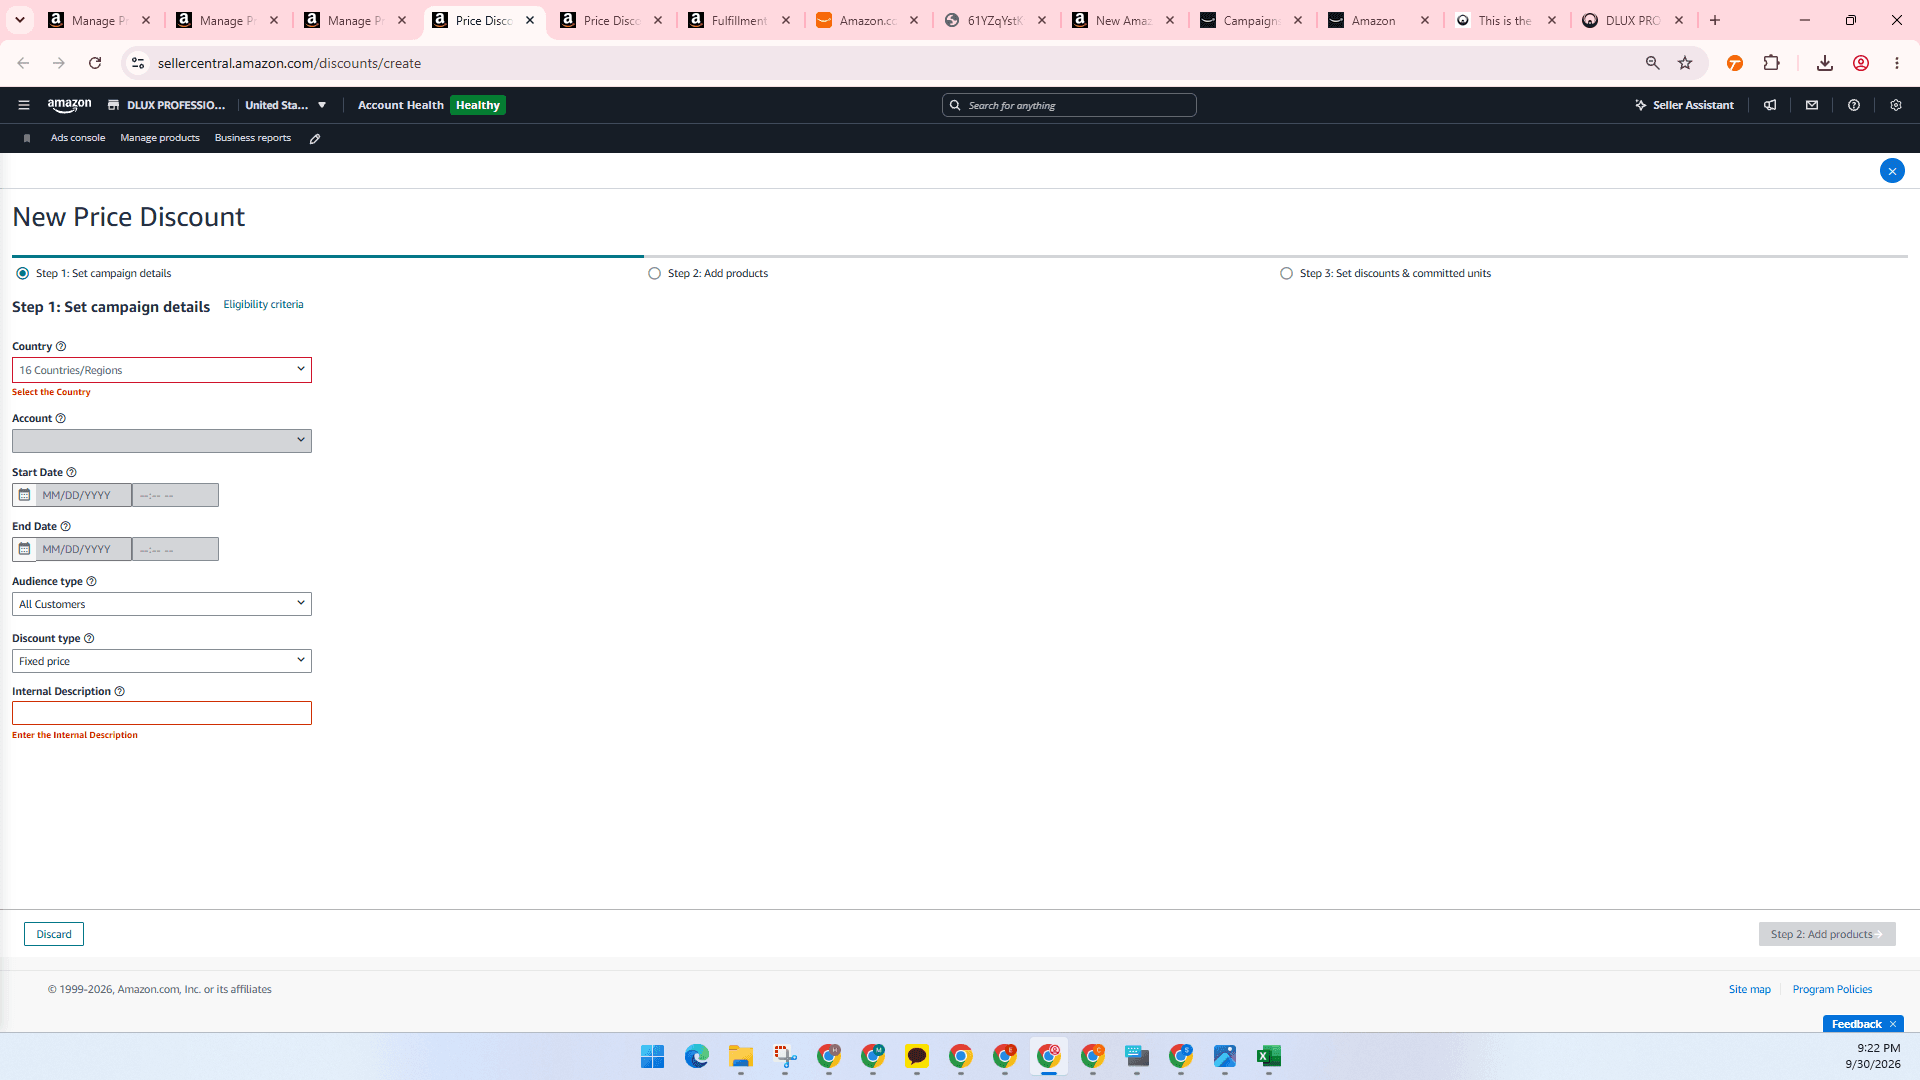Open the settings gear icon in header
The height and width of the screenshot is (1080, 1920).
[1896, 105]
